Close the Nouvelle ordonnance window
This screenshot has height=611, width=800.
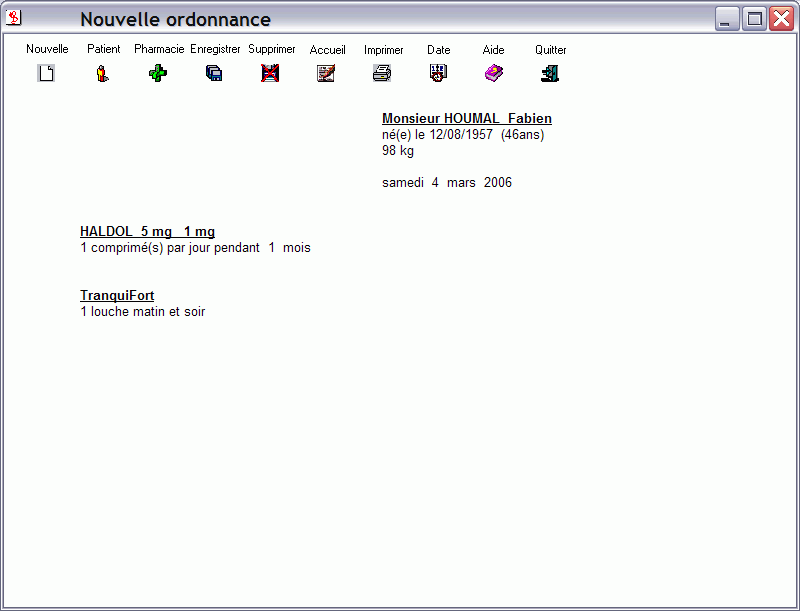point(782,19)
